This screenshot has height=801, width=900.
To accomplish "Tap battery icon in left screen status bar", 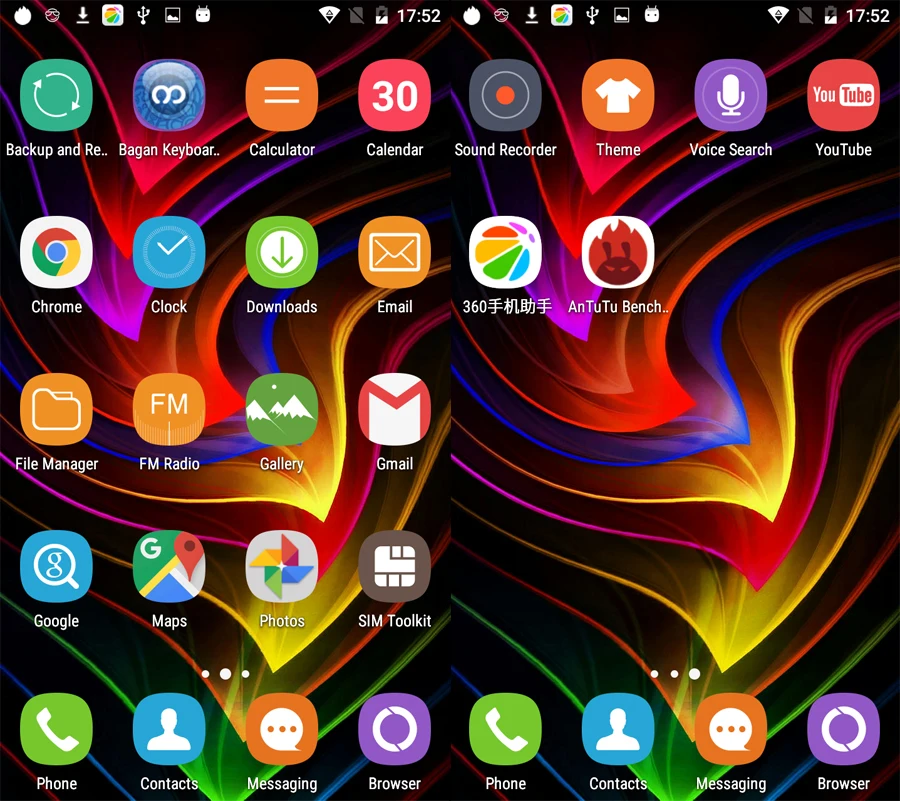I will coord(382,15).
